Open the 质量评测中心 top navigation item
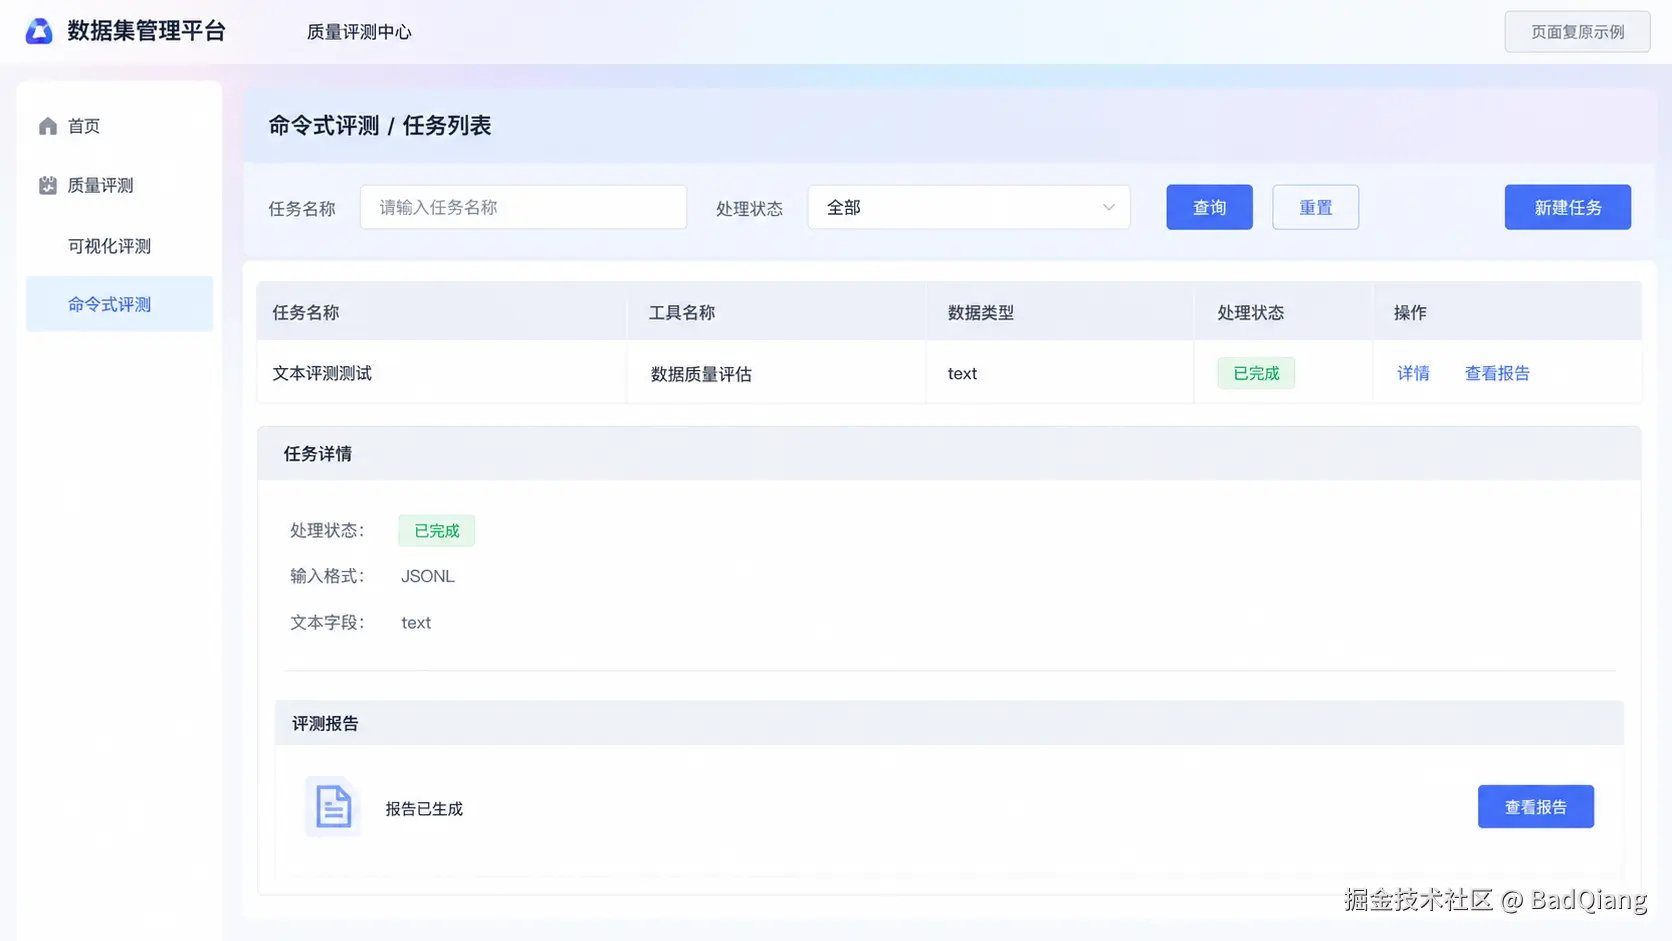The image size is (1672, 941). tap(359, 32)
